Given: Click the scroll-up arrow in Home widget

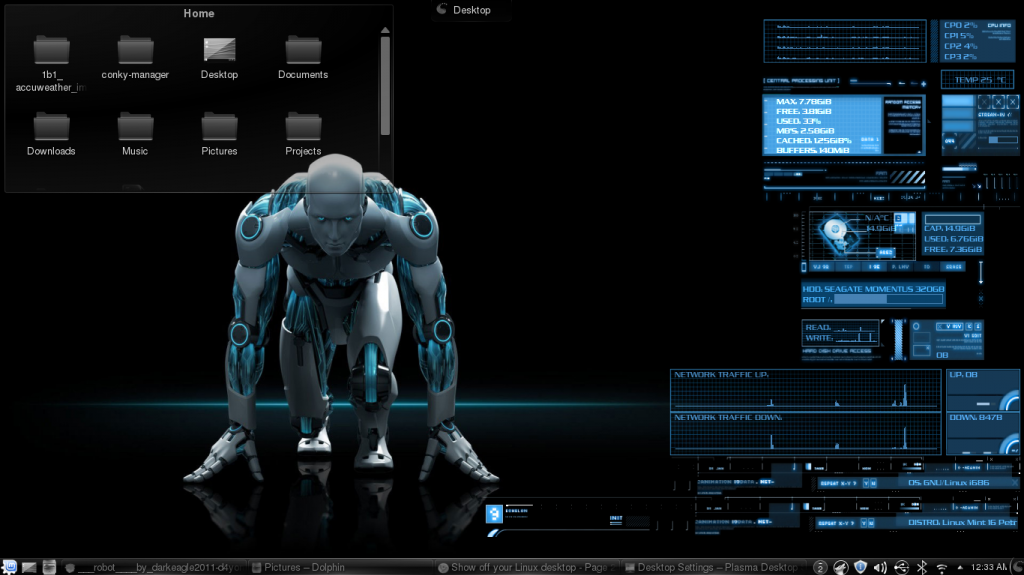Looking at the screenshot, I should (385, 30).
